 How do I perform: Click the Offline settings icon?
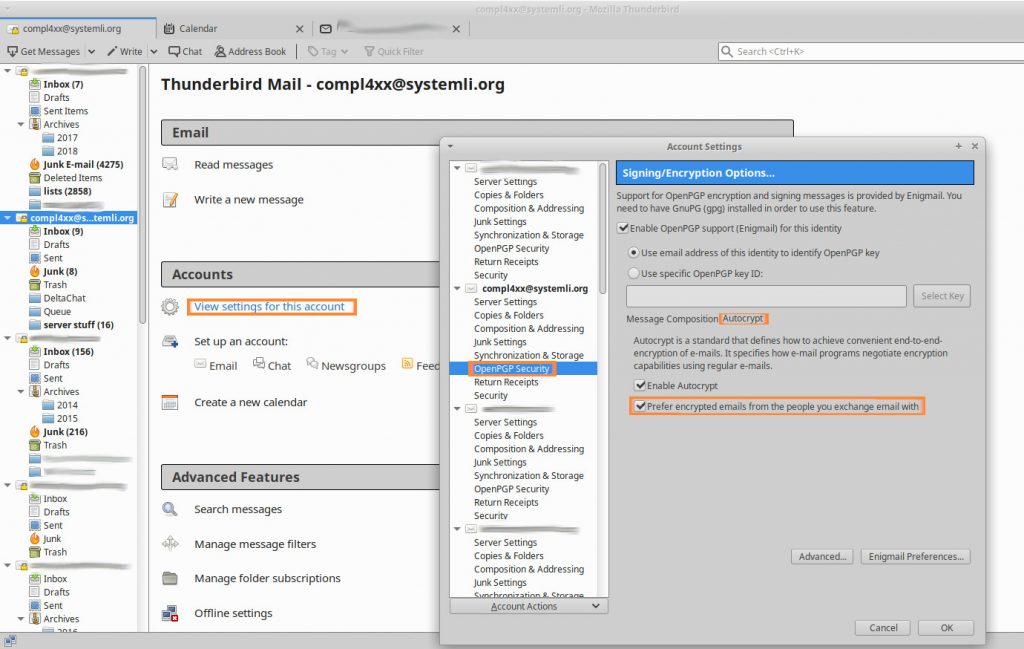pos(170,613)
